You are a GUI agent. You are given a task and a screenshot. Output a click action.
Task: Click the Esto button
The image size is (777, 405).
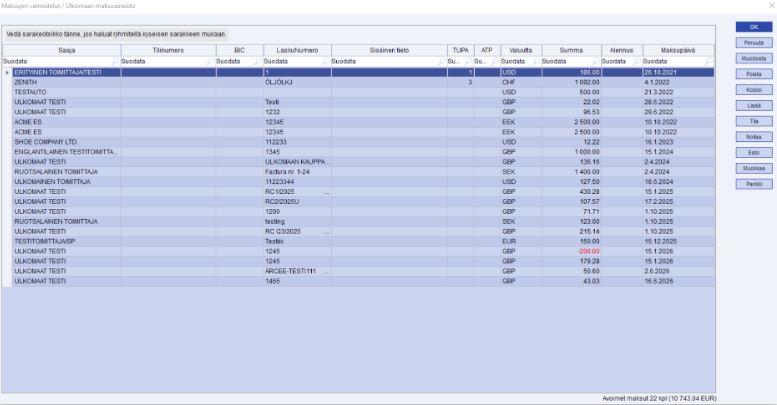coord(754,153)
